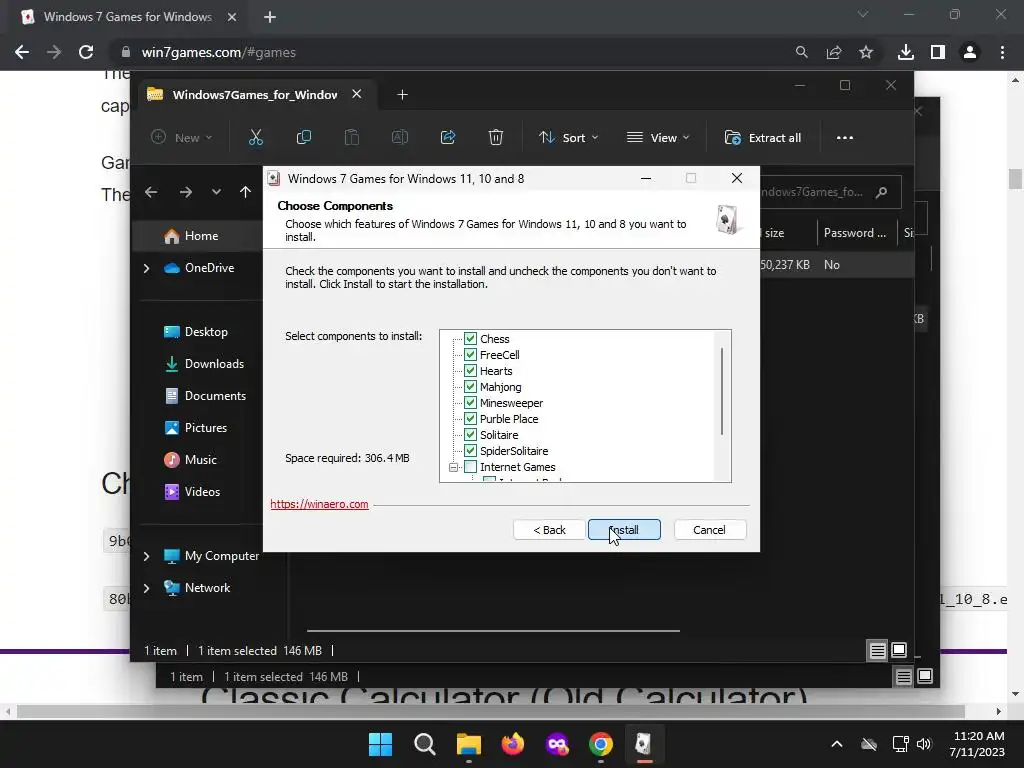Image resolution: width=1024 pixels, height=768 pixels.
Task: Switch to details view icon in Explorer status bar
Action: pyautogui.click(x=877, y=650)
